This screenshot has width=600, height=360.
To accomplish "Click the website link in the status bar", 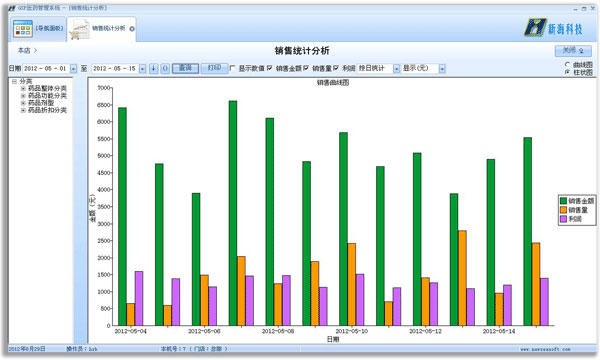I will [x=545, y=349].
